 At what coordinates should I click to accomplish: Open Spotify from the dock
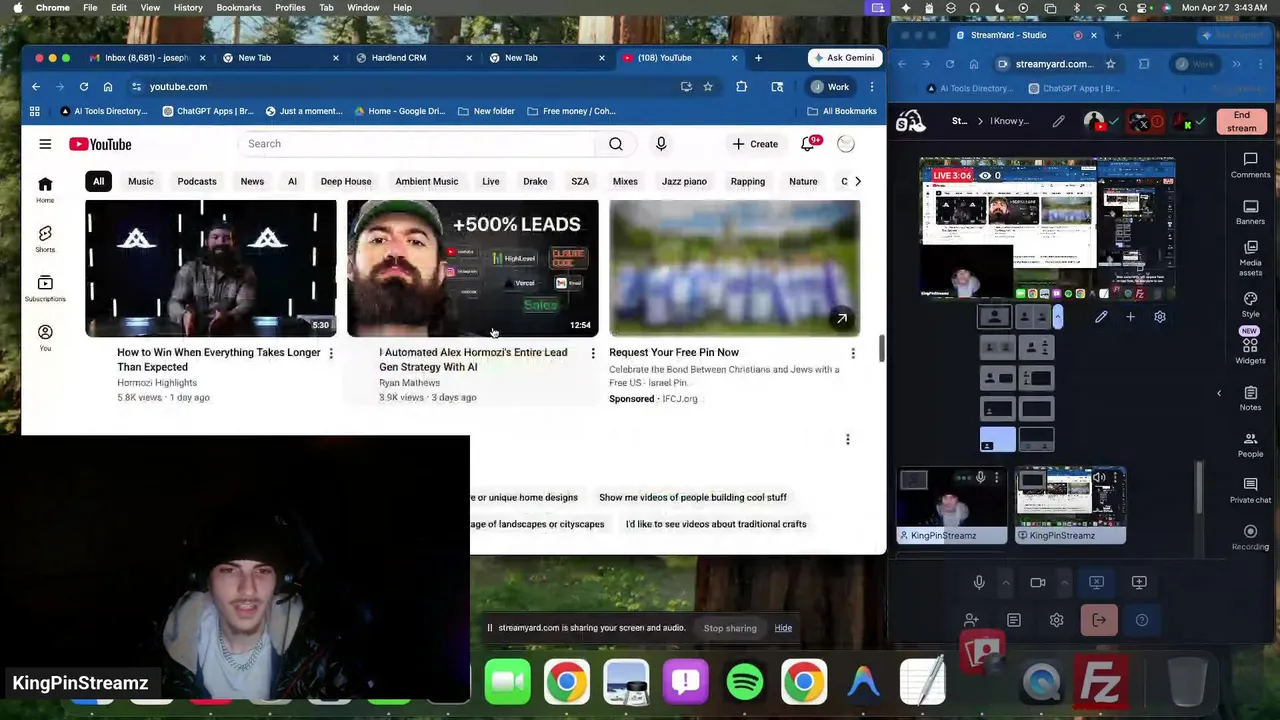[745, 682]
